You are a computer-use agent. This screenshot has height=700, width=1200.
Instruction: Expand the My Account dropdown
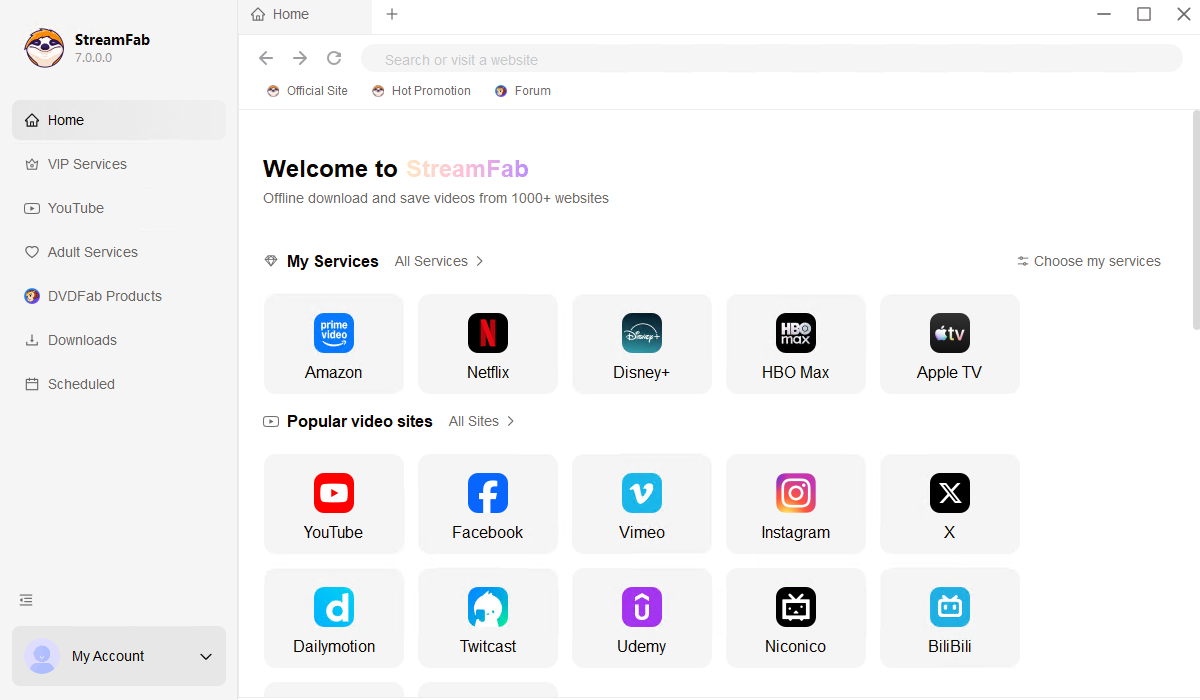click(x=206, y=657)
